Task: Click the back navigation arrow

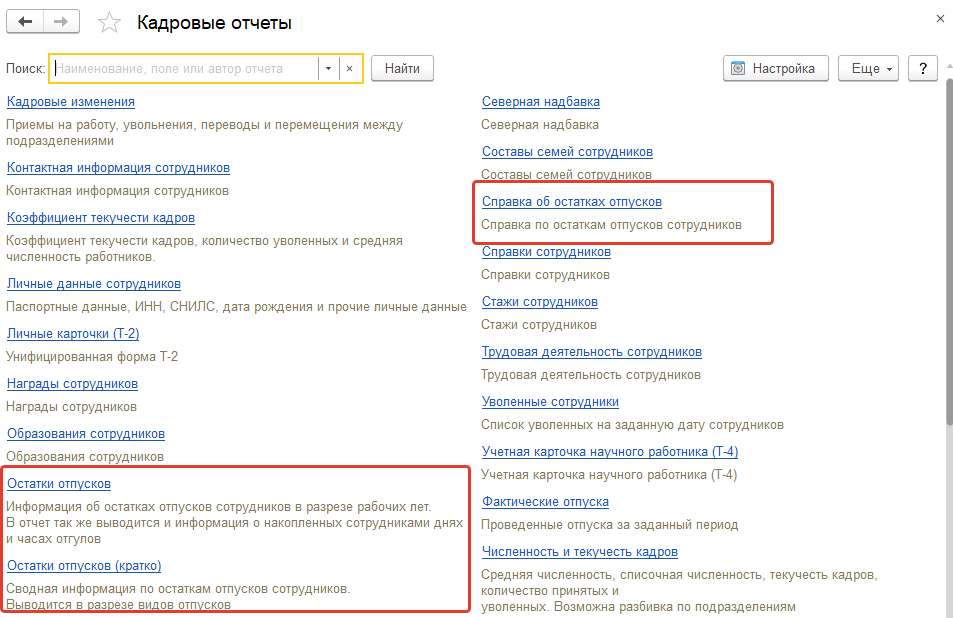Action: click(25, 22)
